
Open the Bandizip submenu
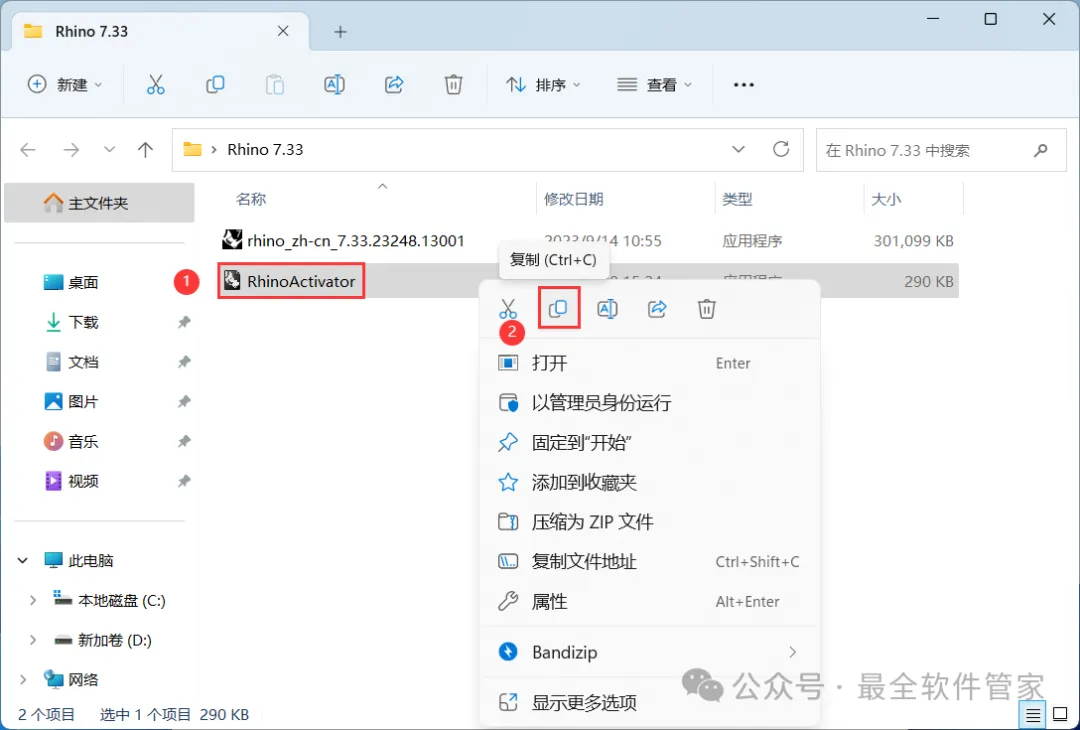pyautogui.click(x=650, y=651)
